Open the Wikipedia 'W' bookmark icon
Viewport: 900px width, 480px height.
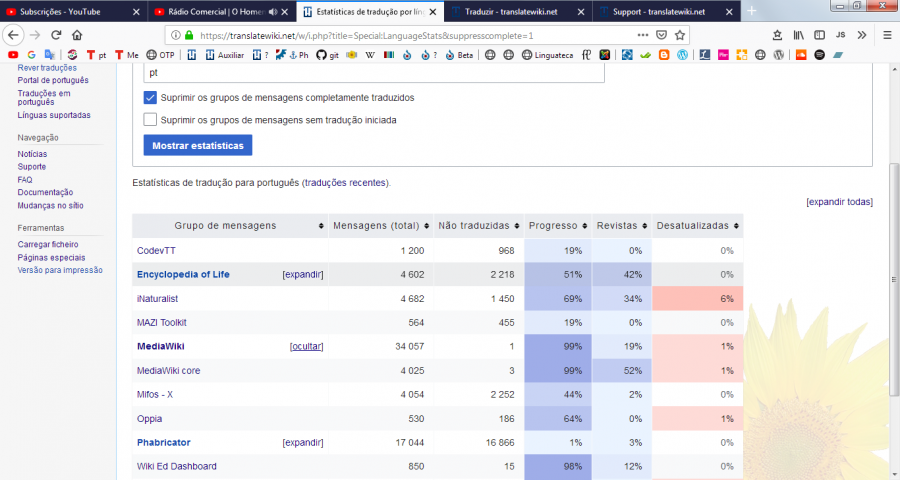coord(370,55)
